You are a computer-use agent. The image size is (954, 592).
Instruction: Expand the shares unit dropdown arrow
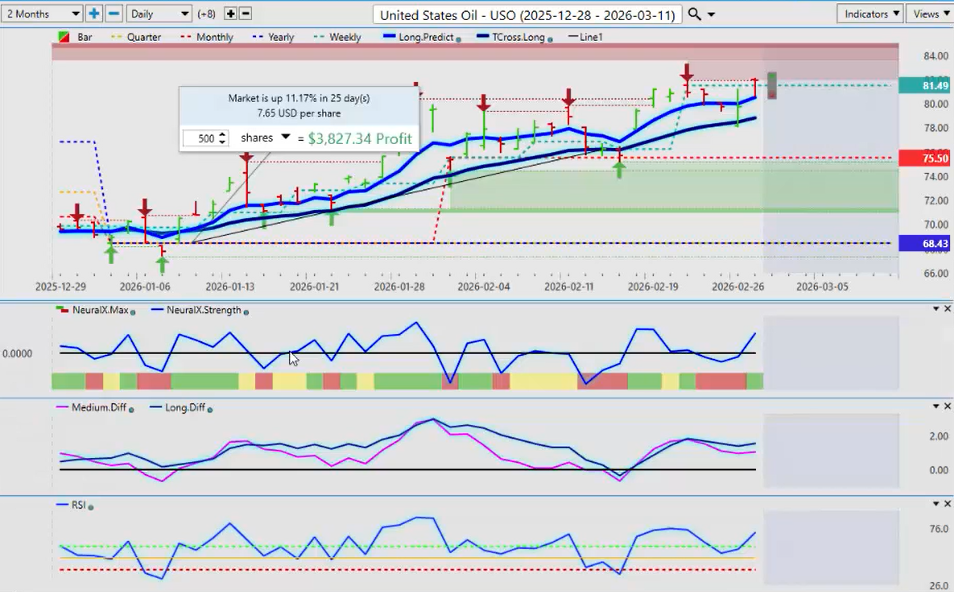[286, 137]
